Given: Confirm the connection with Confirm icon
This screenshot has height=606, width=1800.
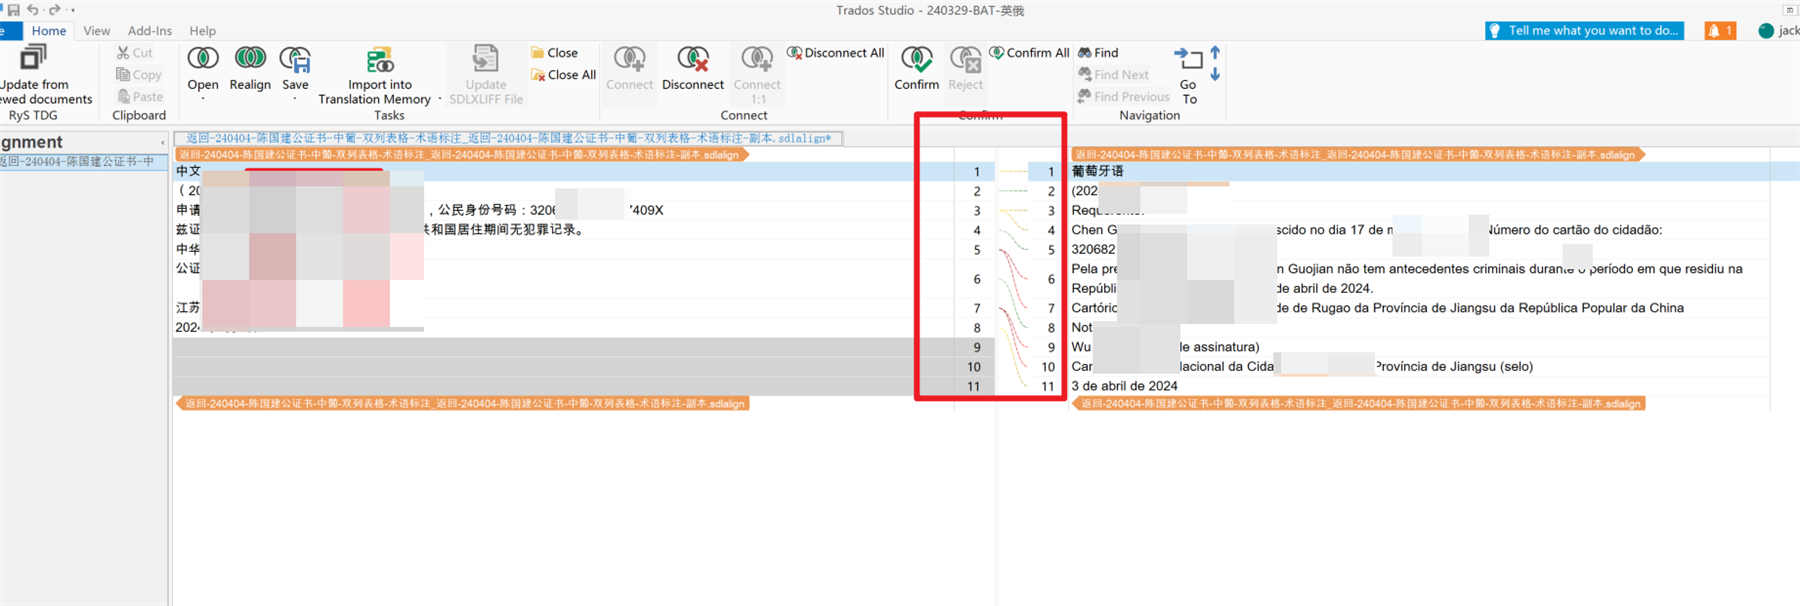Looking at the screenshot, I should (x=917, y=59).
